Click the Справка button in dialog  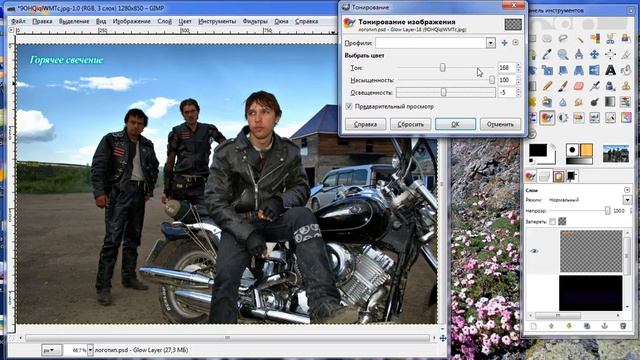coord(366,124)
